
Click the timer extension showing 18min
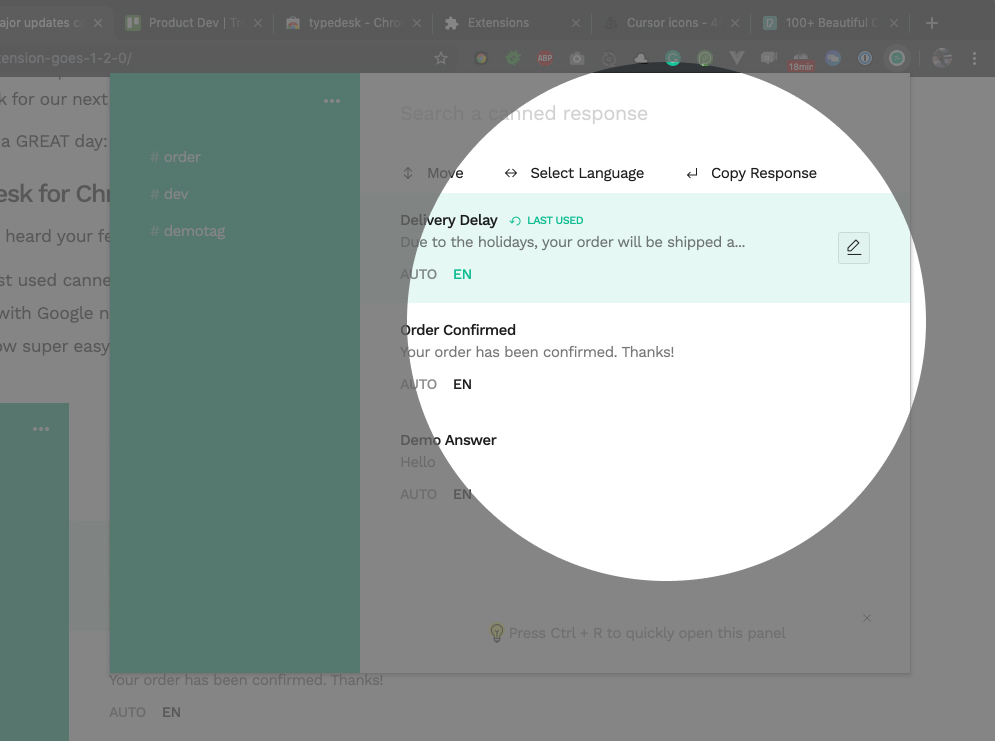click(801, 60)
